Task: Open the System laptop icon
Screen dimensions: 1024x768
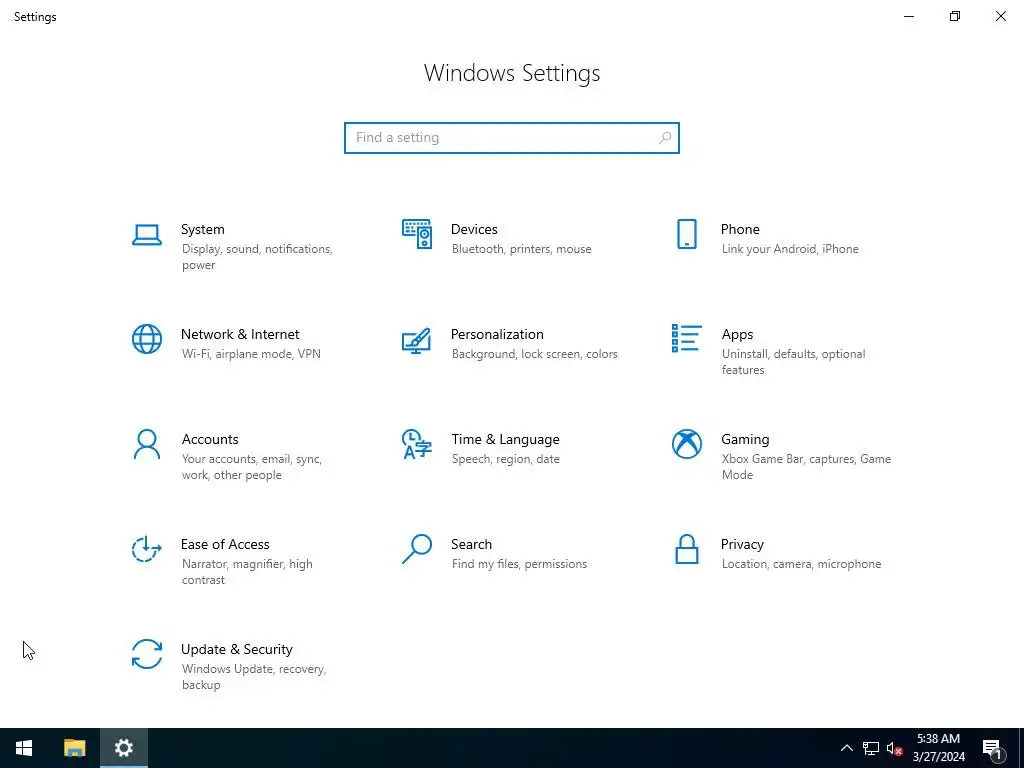Action: click(x=147, y=234)
